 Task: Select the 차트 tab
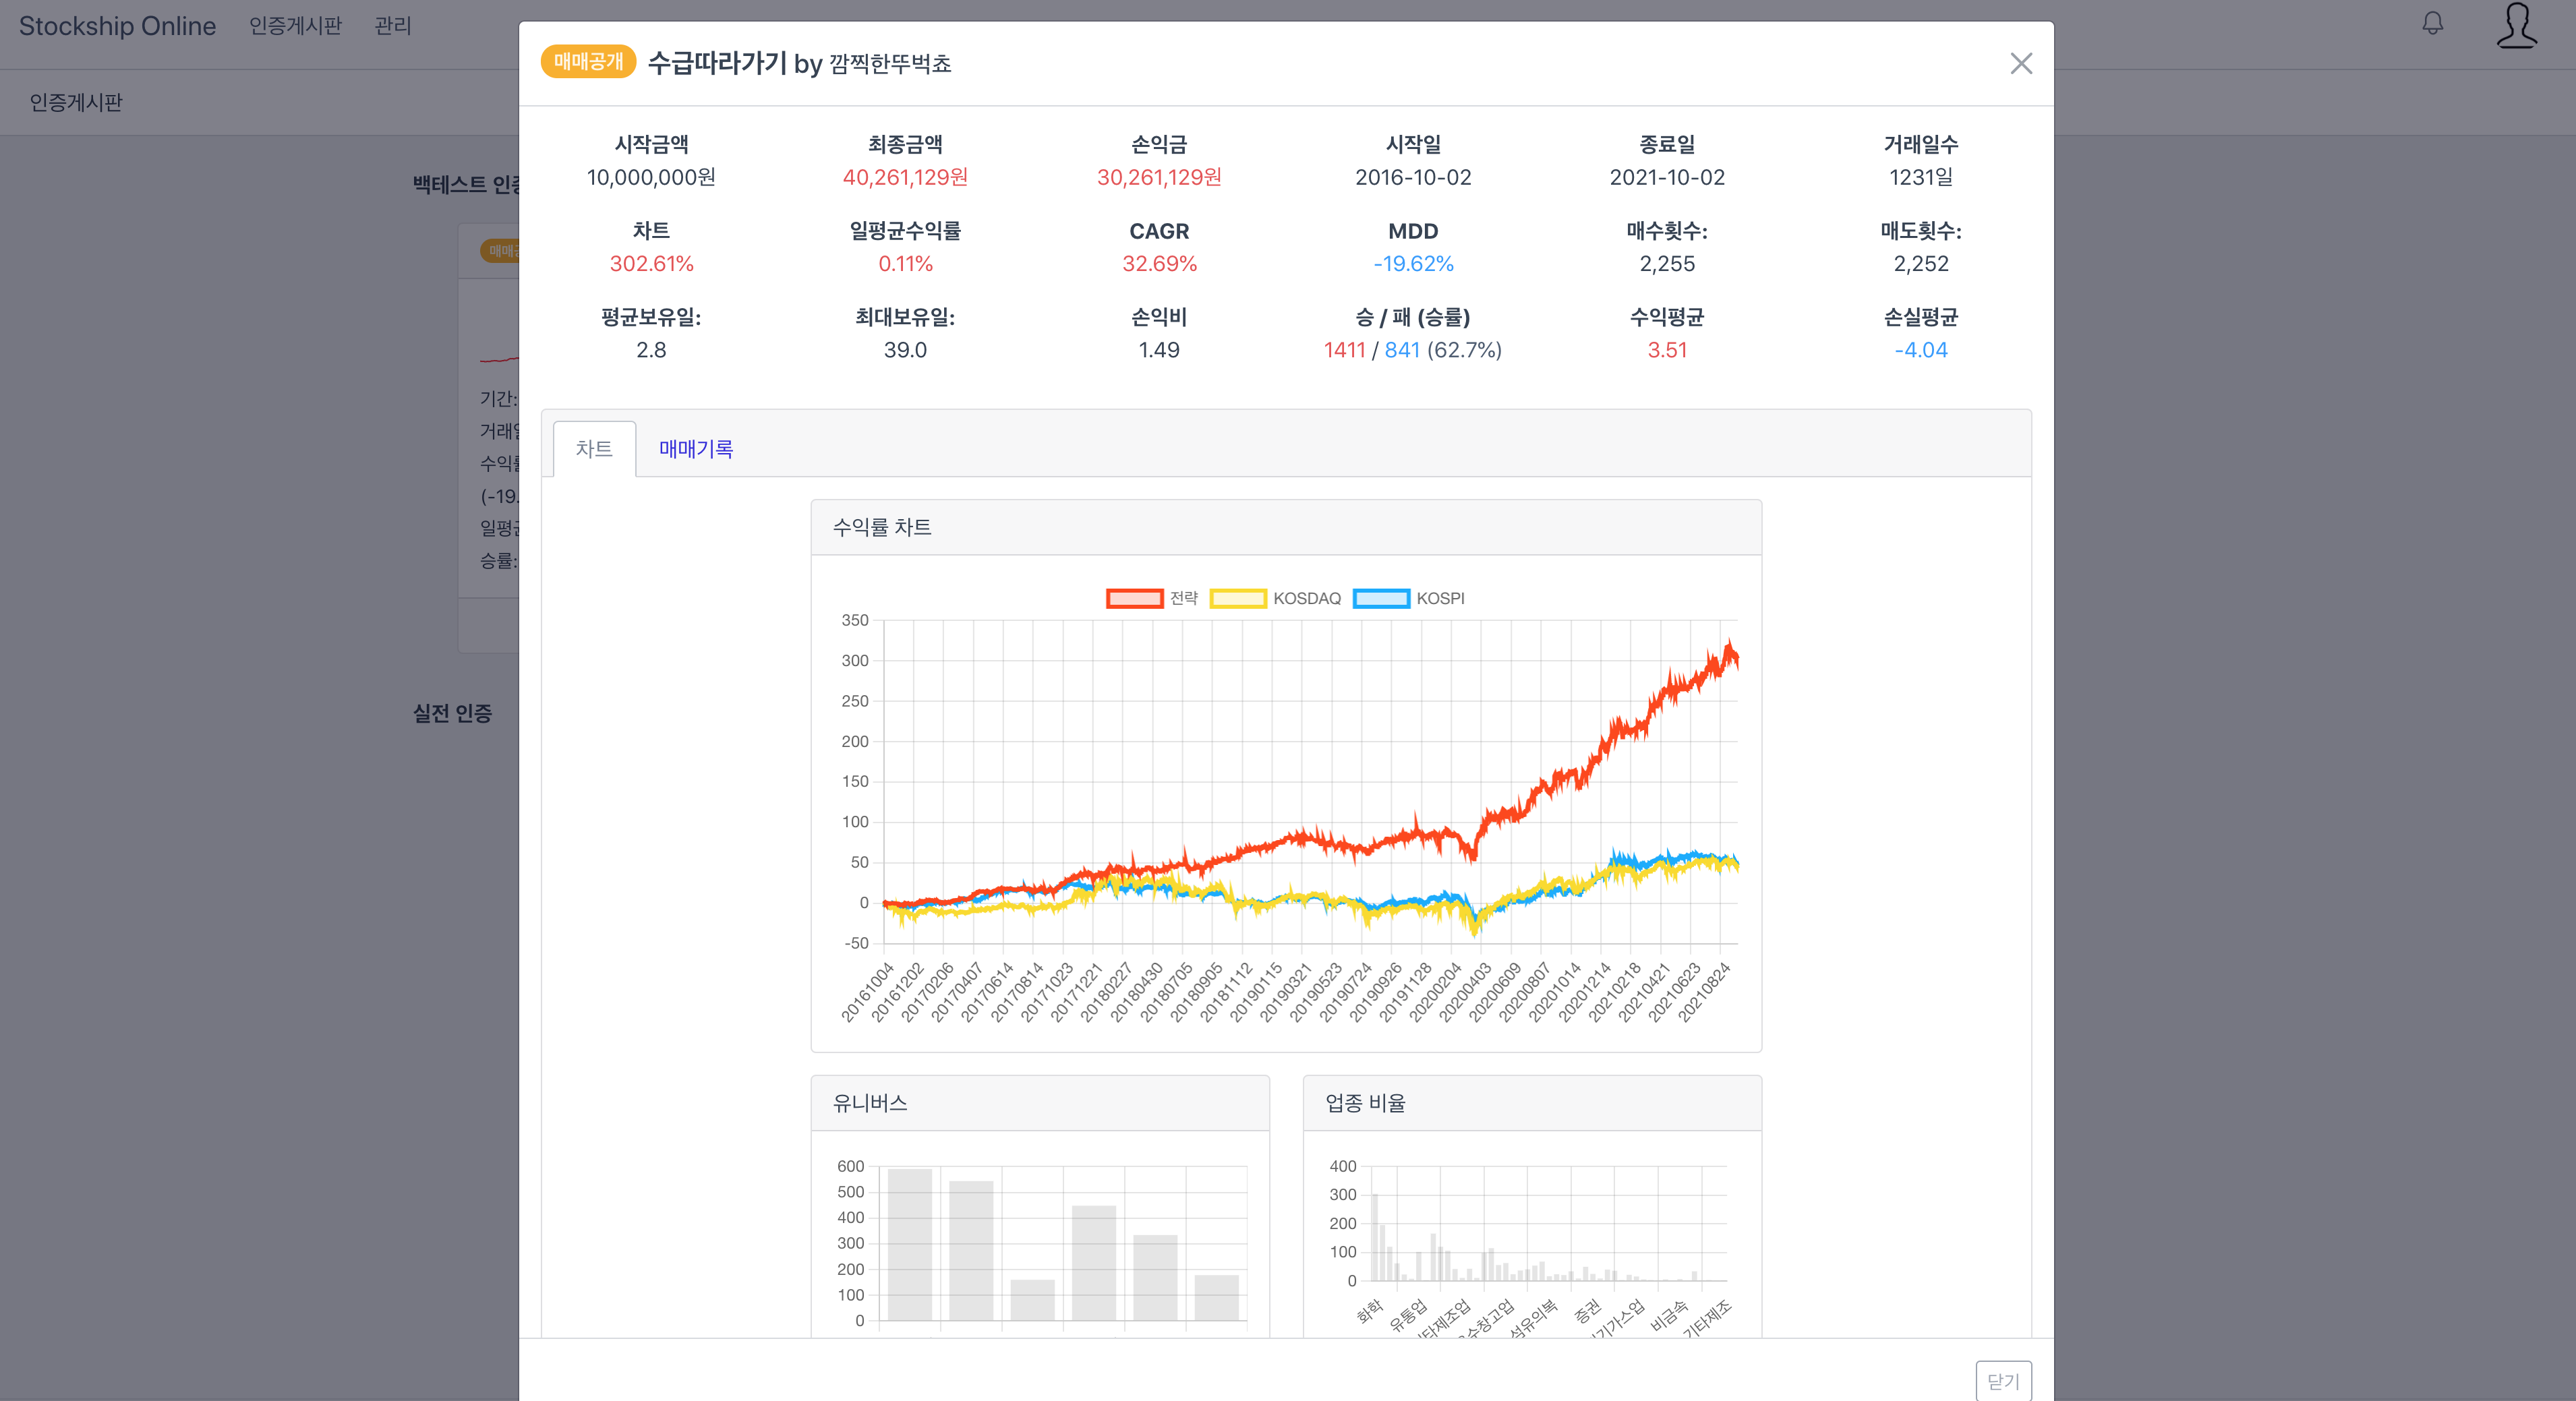(594, 449)
